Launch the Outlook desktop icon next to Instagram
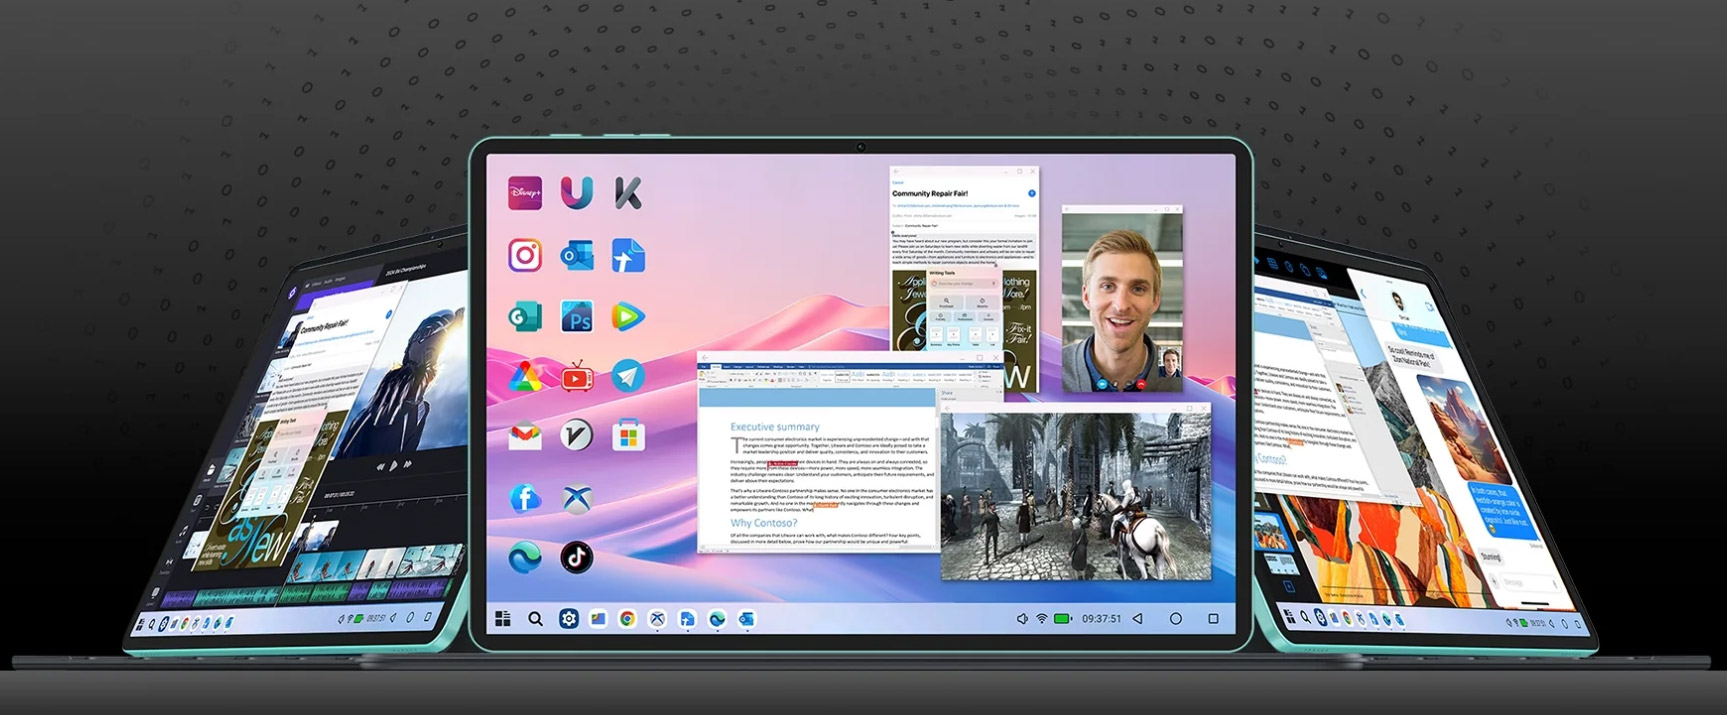1727x715 pixels. [x=577, y=255]
